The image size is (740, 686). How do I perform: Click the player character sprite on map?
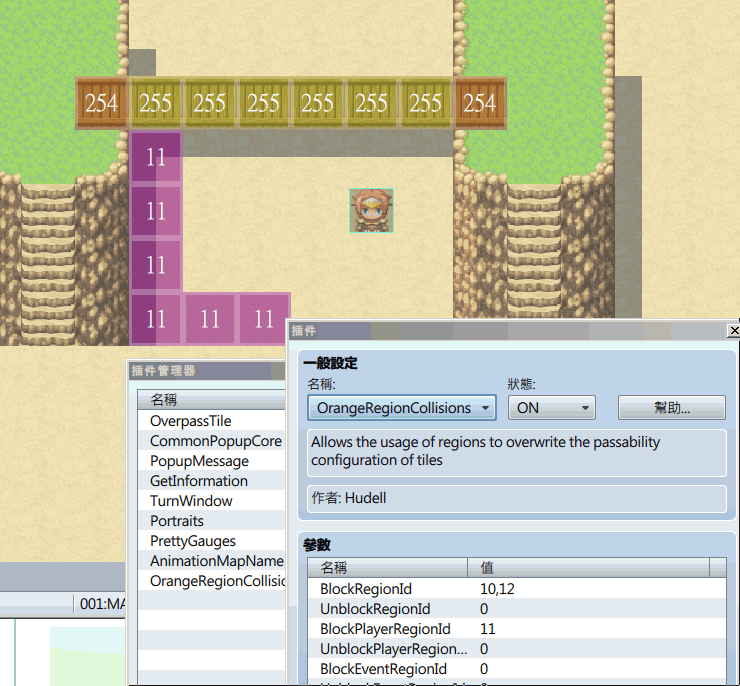tap(371, 210)
